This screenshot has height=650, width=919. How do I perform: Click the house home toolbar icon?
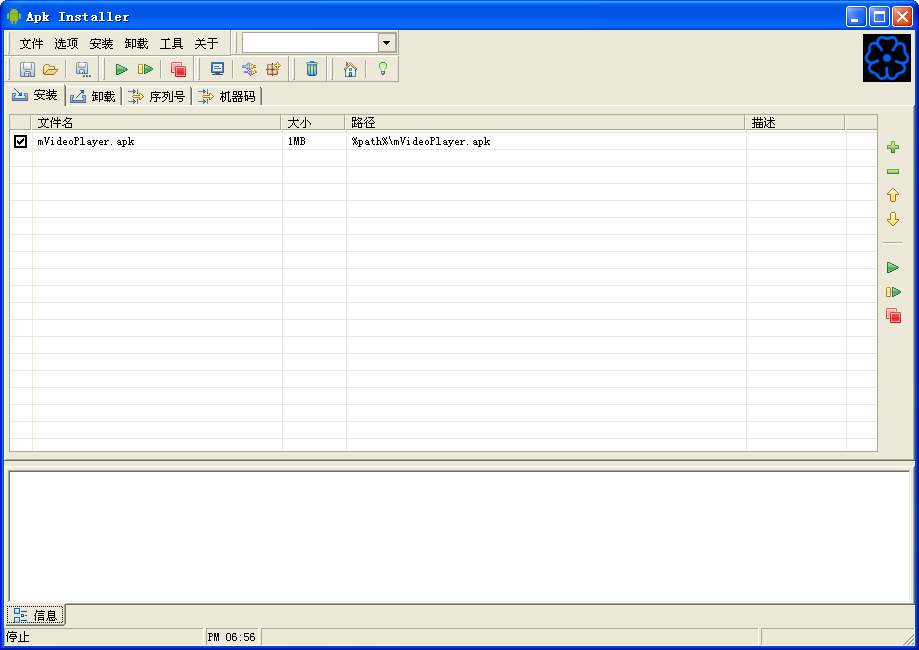350,69
